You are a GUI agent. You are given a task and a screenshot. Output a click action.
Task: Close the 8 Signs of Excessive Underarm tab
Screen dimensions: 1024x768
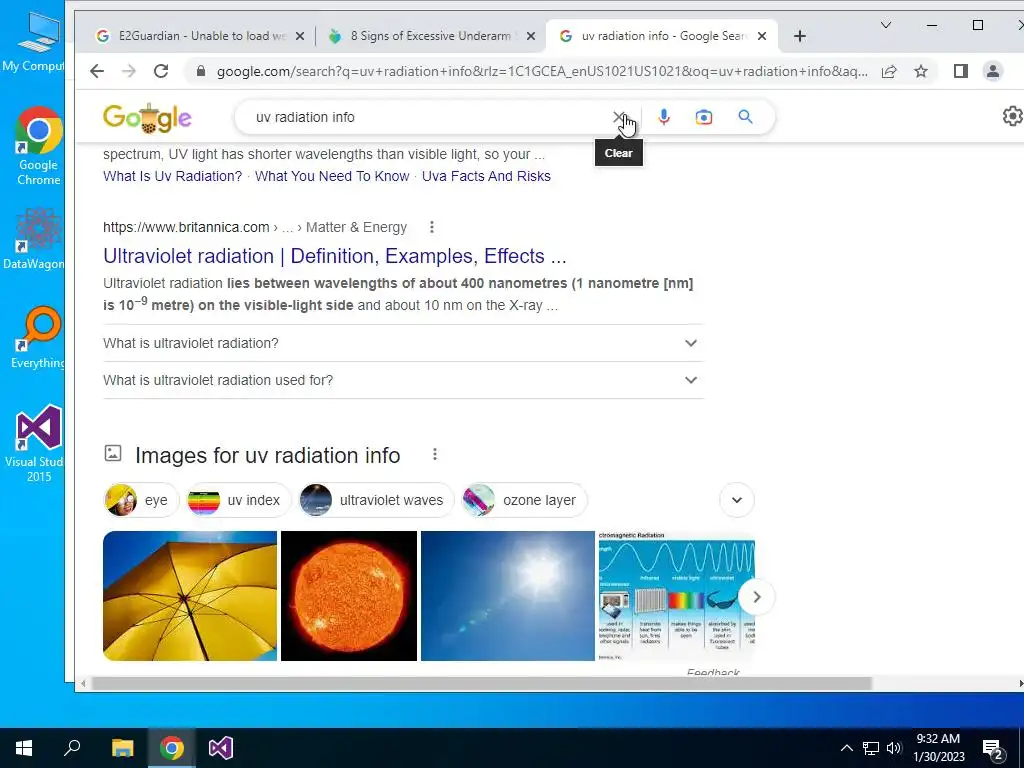click(x=531, y=36)
